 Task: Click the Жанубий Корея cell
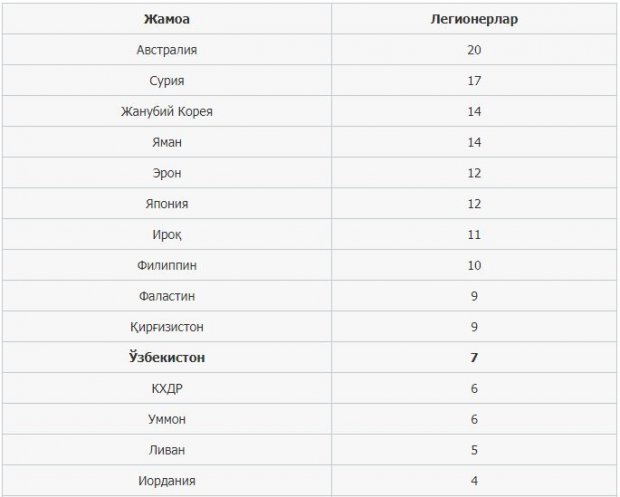(167, 111)
